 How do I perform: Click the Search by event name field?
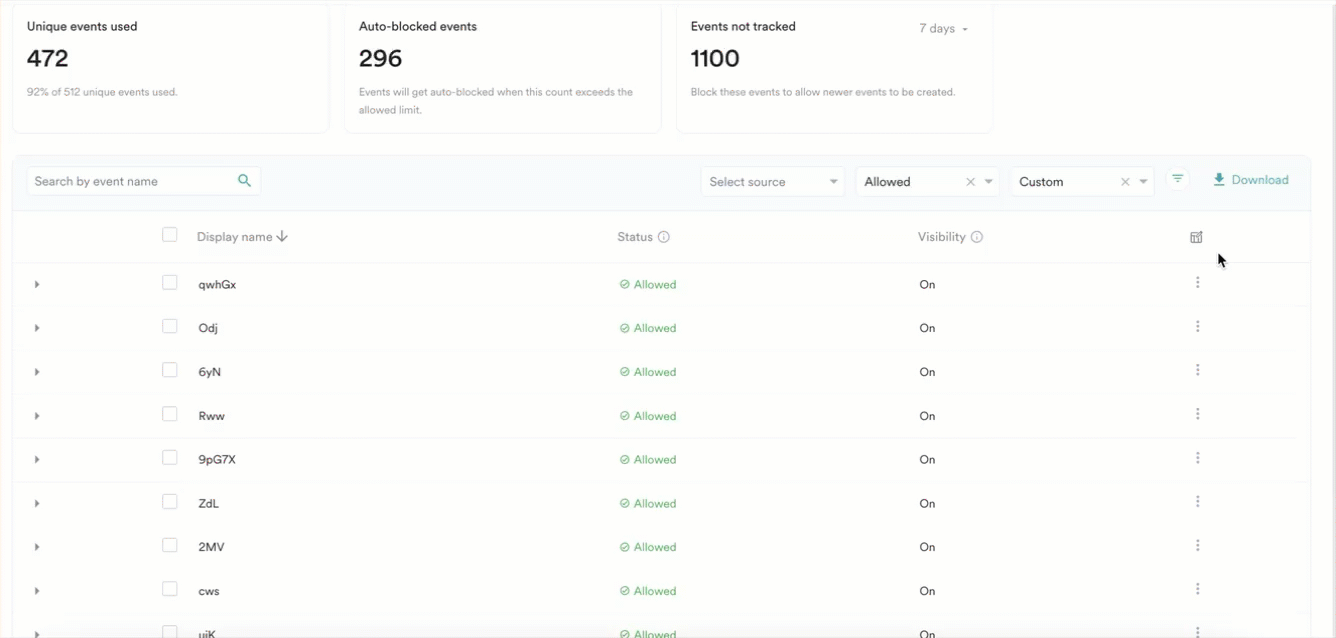[x=130, y=181]
